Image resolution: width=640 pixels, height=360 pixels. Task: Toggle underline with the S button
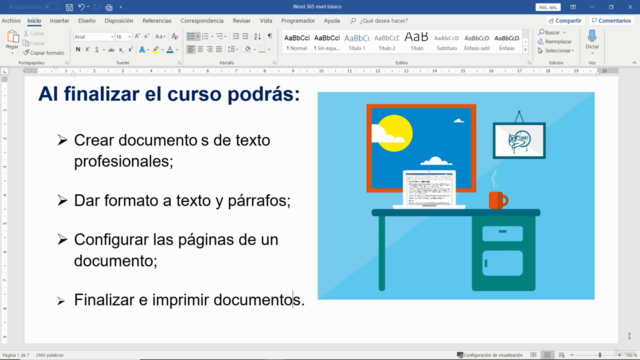(97, 50)
